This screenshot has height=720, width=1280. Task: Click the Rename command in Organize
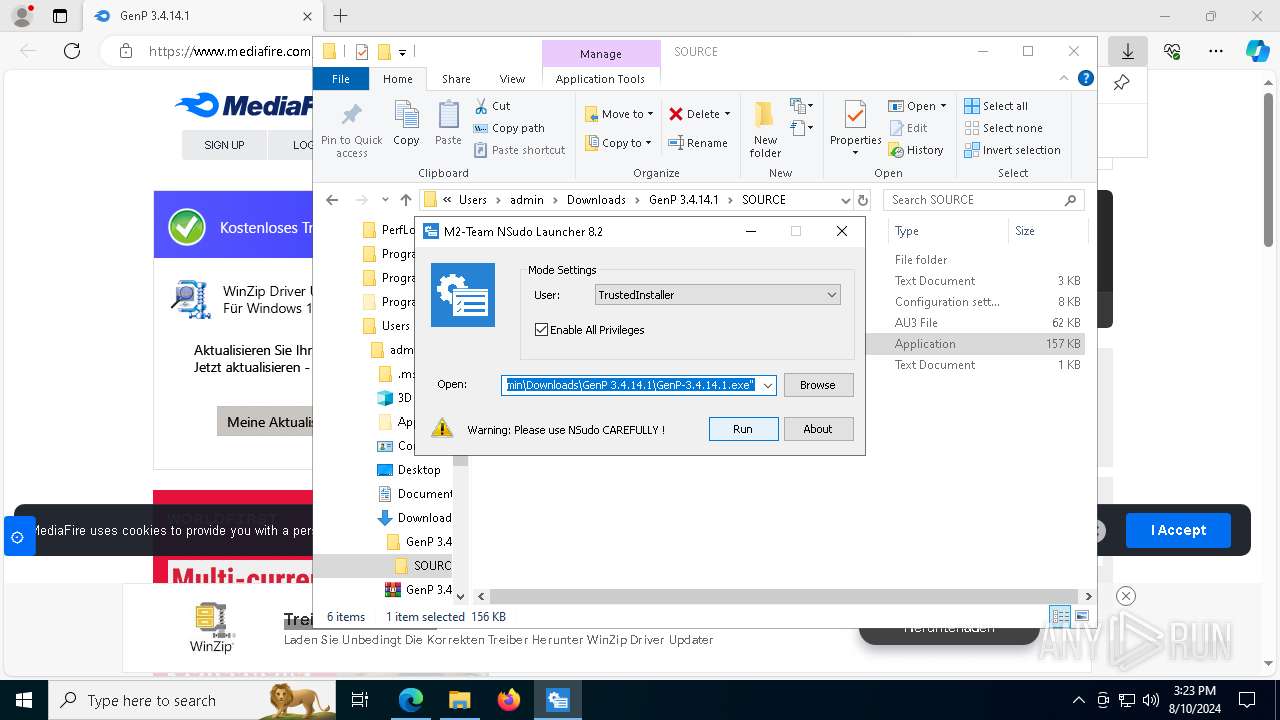pos(698,143)
